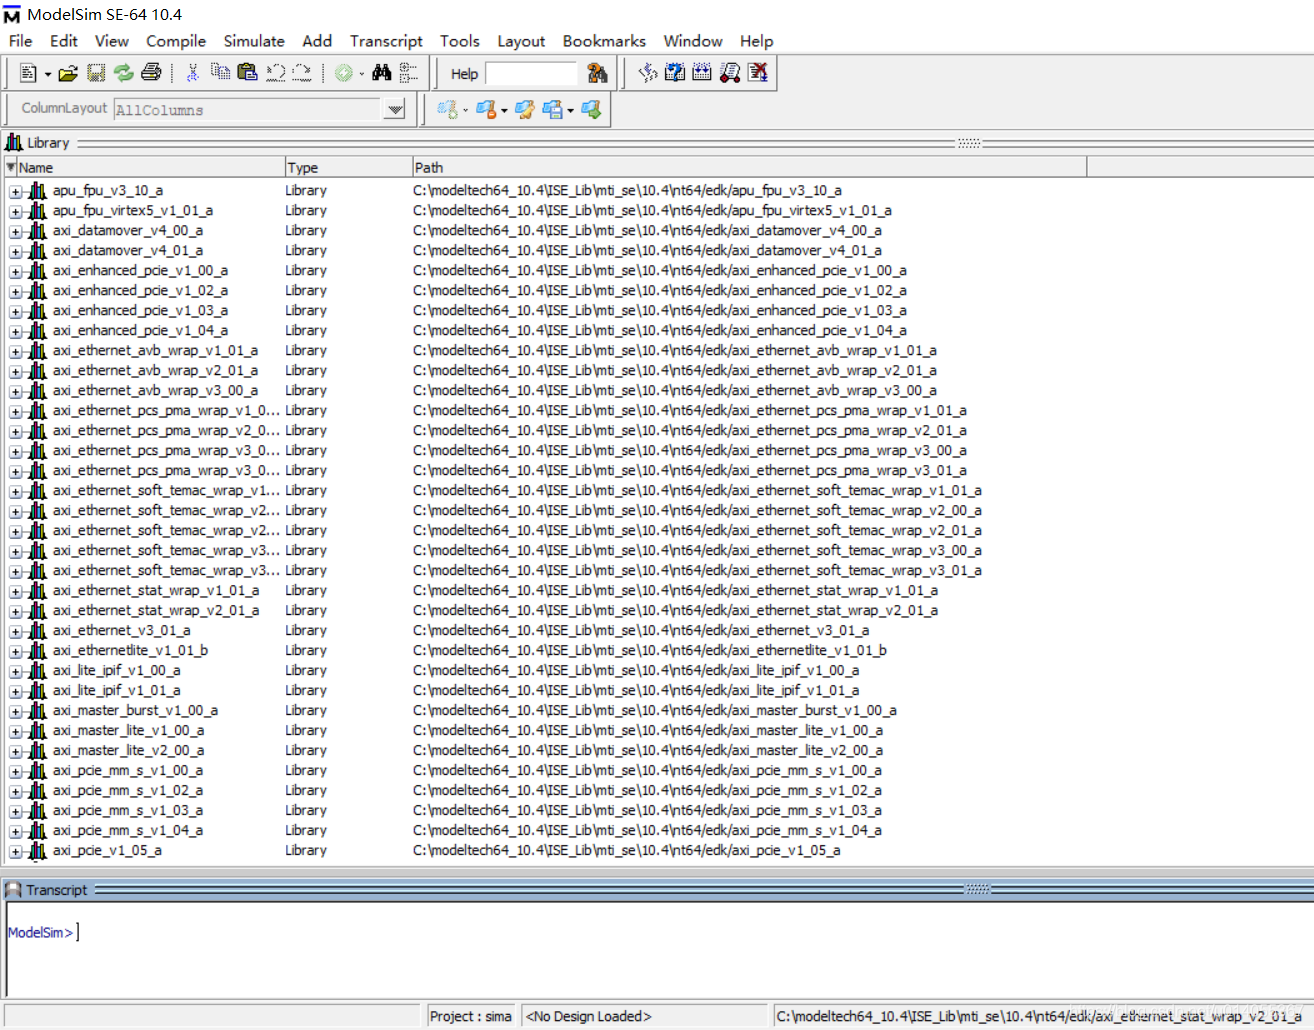Viewport: 1314px width, 1030px height.
Task: Click the Print toolbar icon
Action: [151, 73]
